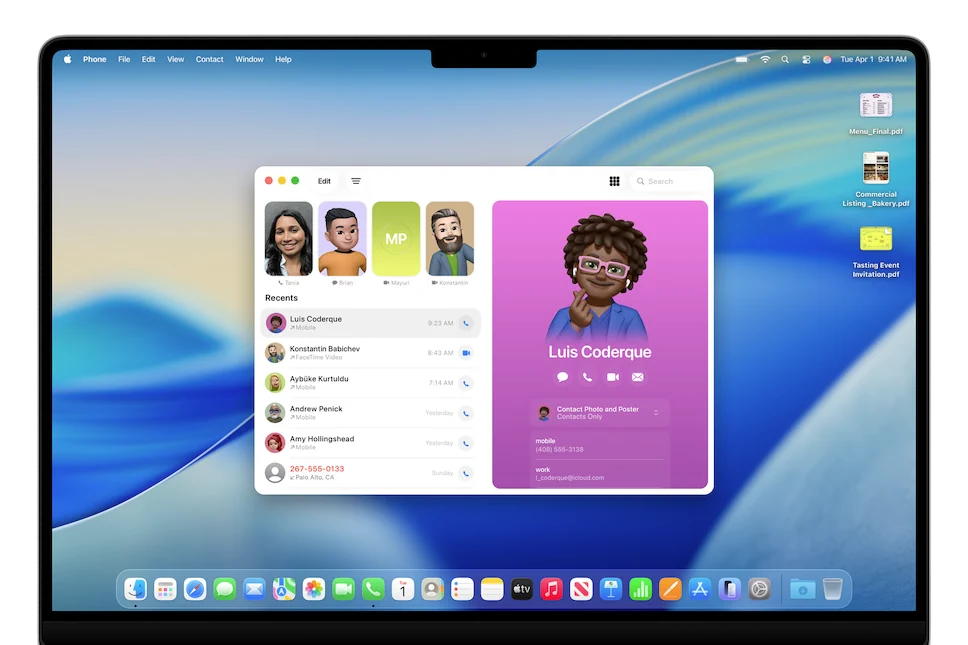Image resolution: width=968 pixels, height=645 pixels.
Task: Open the Edit menu in the menu bar
Action: click(148, 59)
